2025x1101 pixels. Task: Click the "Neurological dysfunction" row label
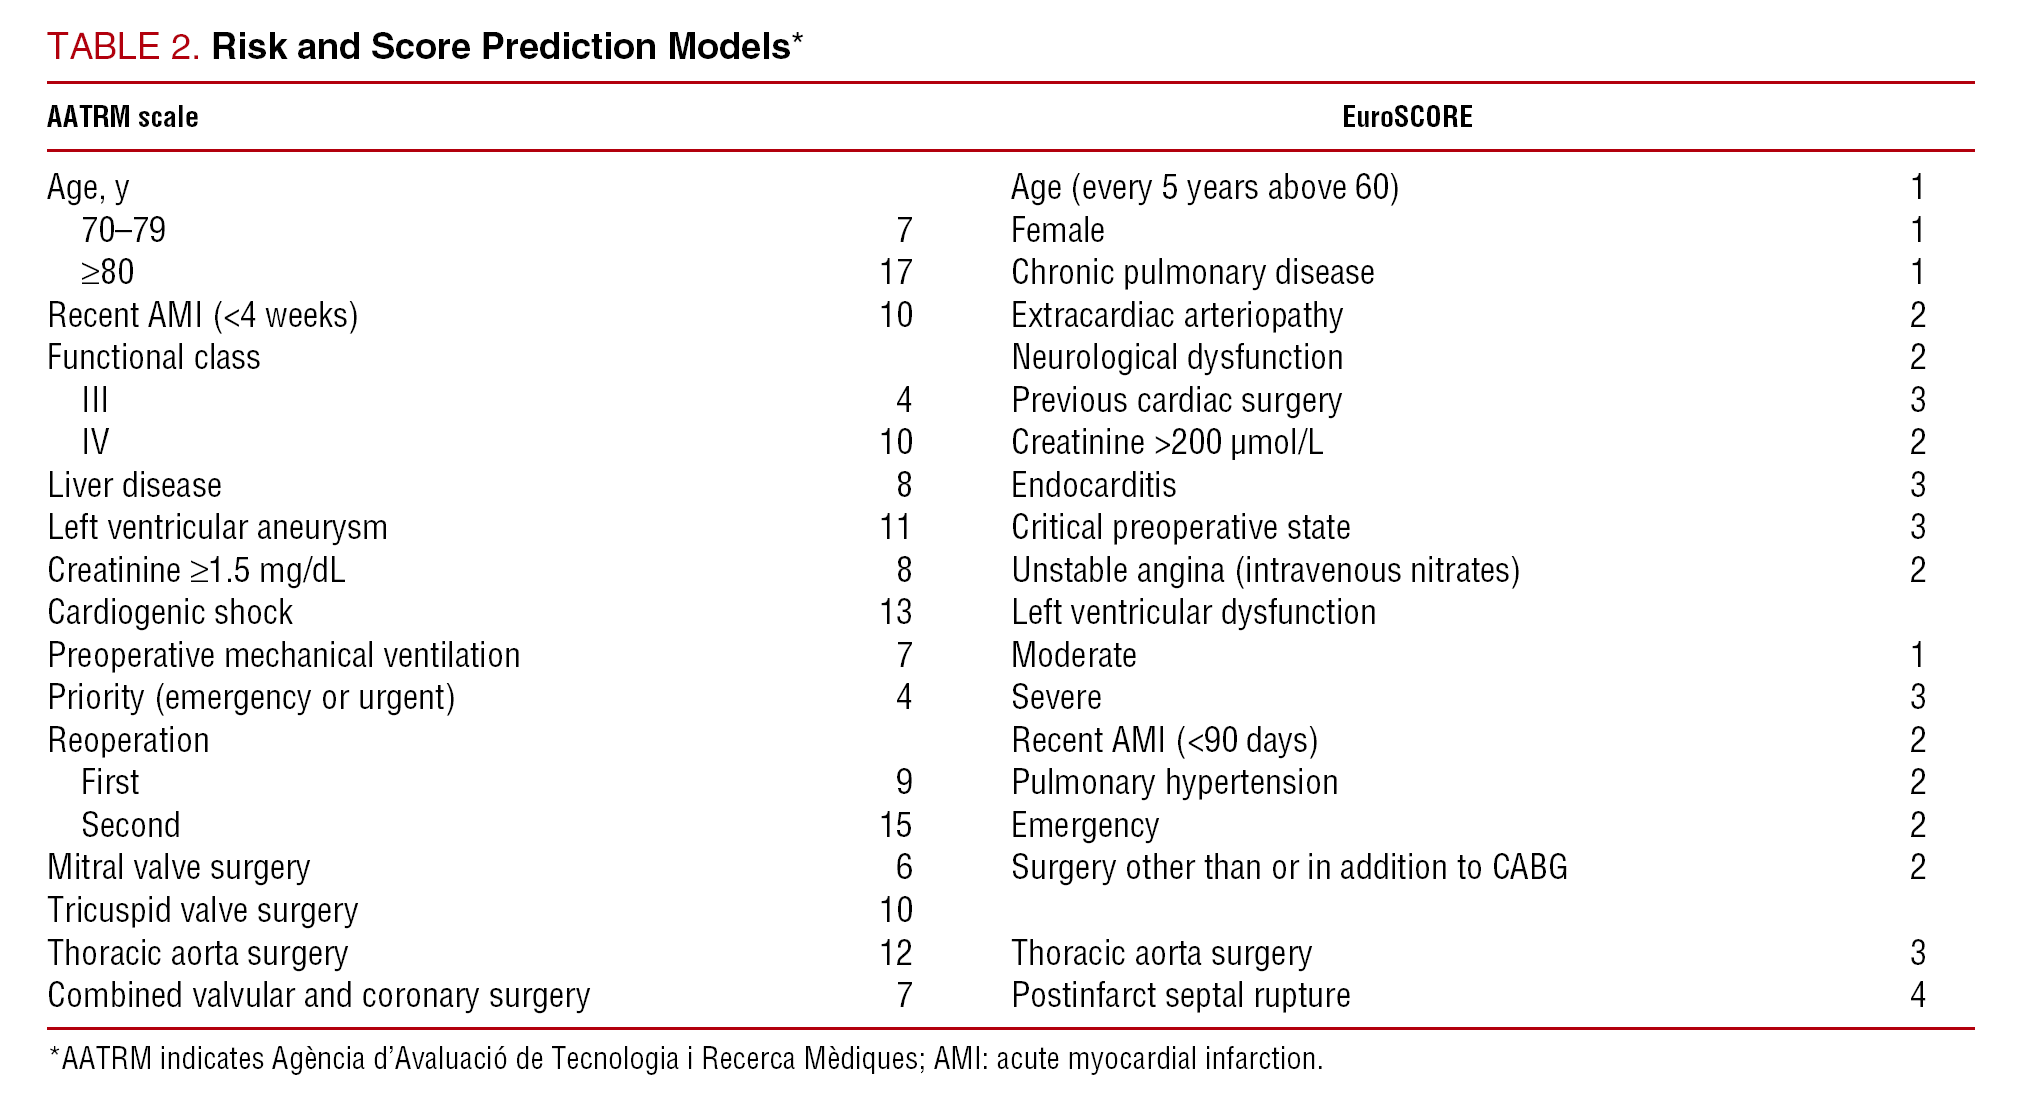1177,357
